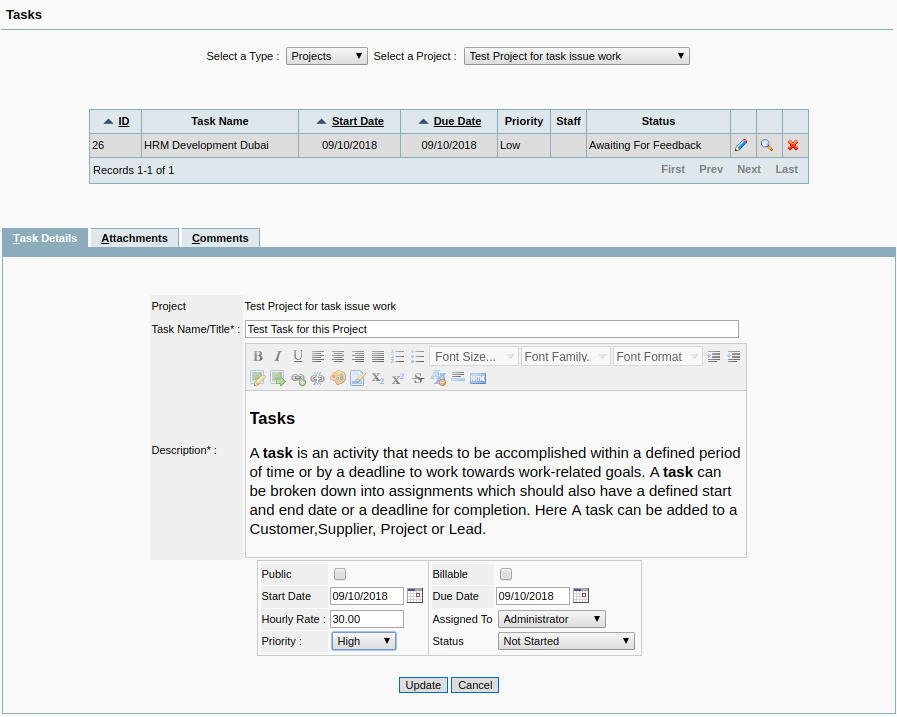This screenshot has width=897, height=717.
Task: Click the strikethrough icon in editor
Action: [418, 378]
